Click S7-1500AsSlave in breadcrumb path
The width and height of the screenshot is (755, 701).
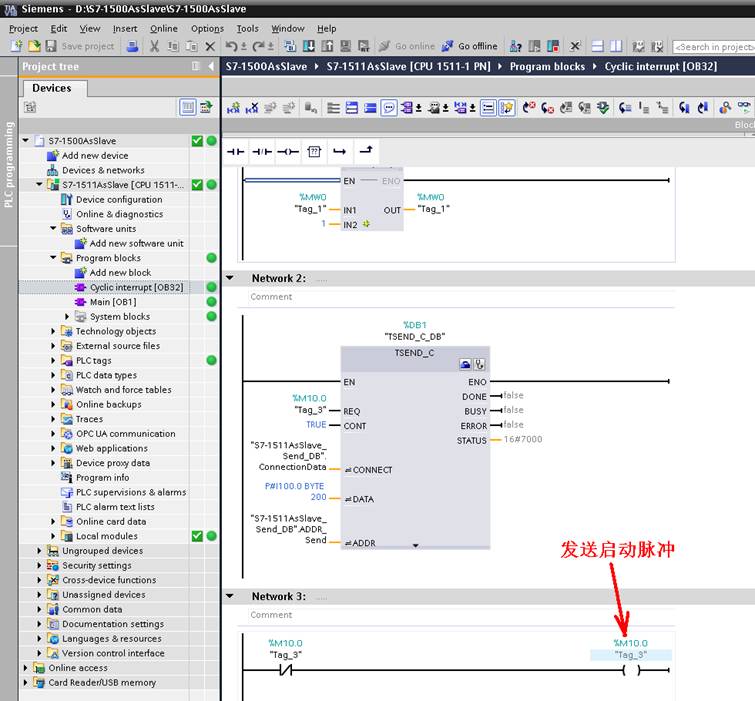(266, 66)
